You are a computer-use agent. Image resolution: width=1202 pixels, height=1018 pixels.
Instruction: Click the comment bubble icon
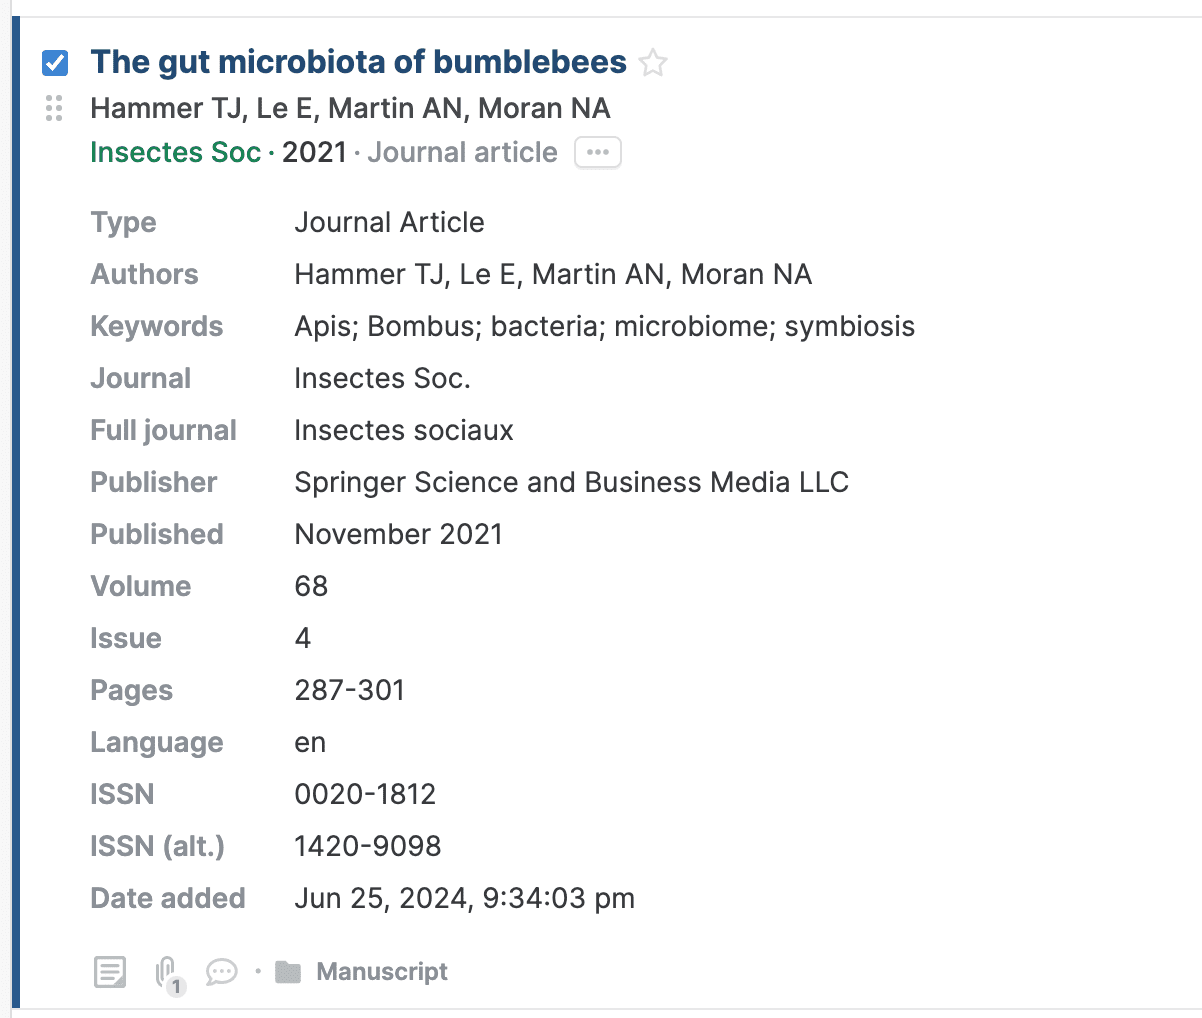[221, 971]
